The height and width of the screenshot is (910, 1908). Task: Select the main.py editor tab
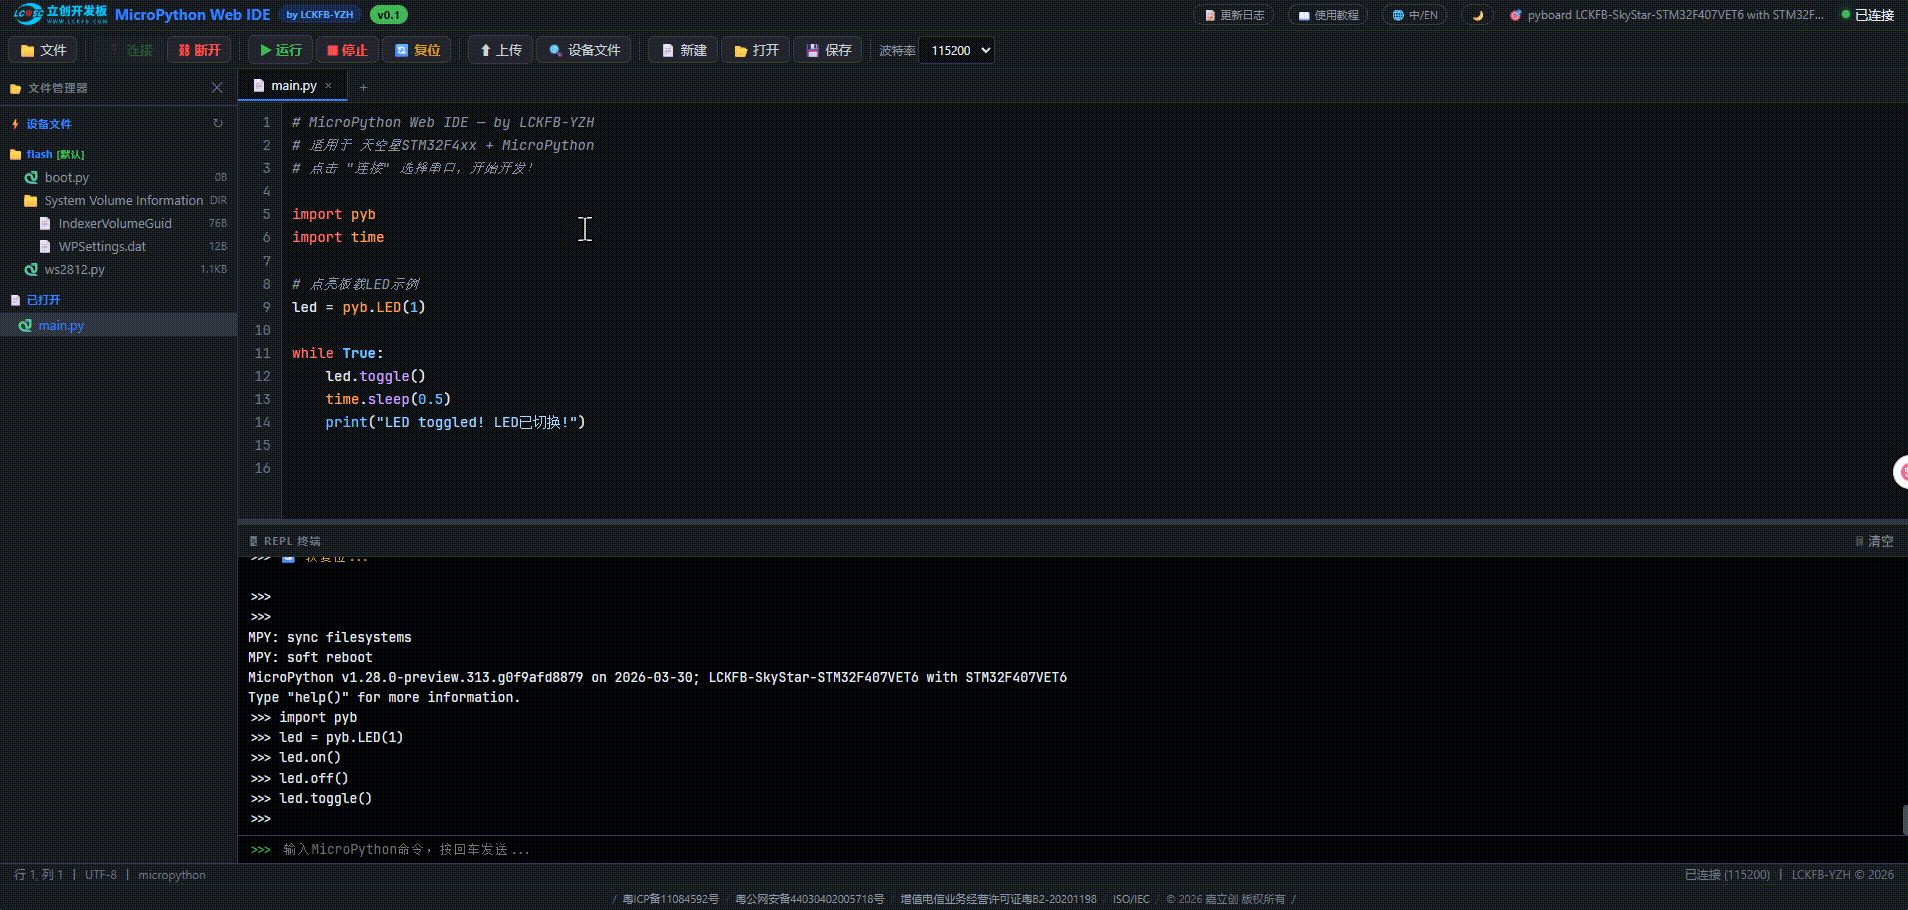tap(292, 86)
